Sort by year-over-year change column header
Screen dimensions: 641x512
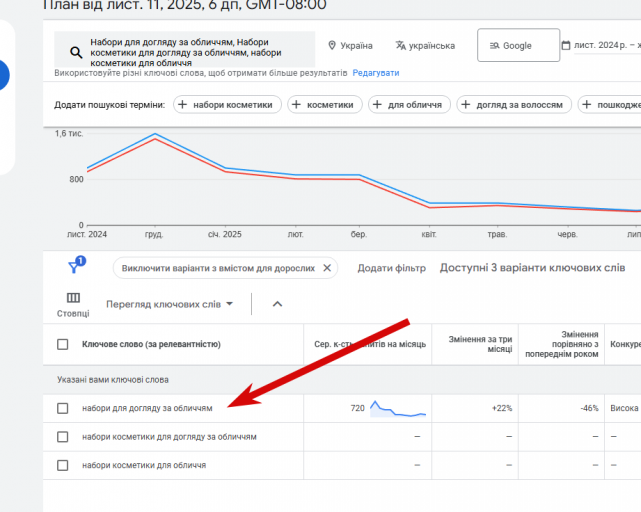click(x=562, y=344)
